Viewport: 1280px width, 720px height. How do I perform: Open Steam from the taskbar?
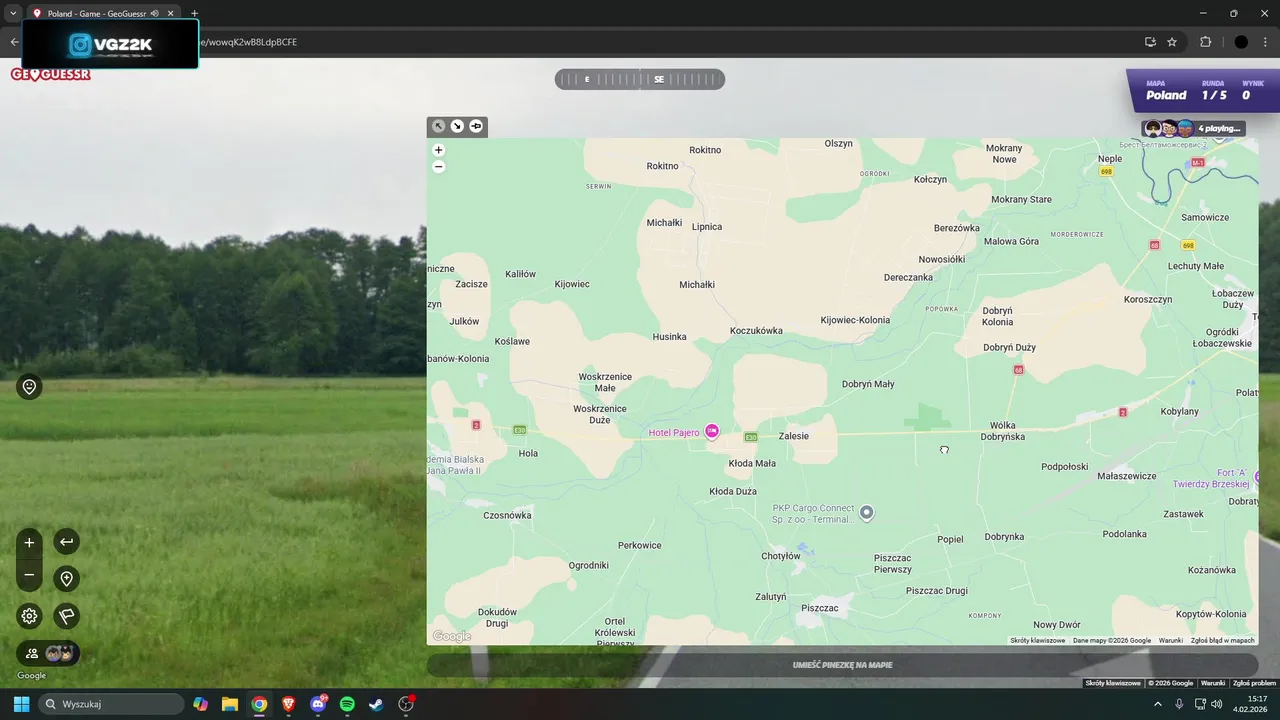[376, 704]
